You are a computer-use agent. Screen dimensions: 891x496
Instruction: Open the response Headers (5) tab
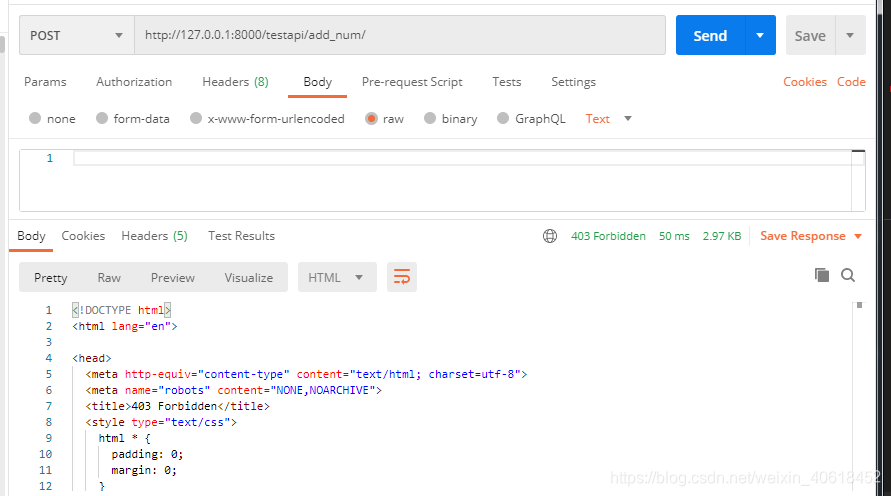click(x=154, y=236)
